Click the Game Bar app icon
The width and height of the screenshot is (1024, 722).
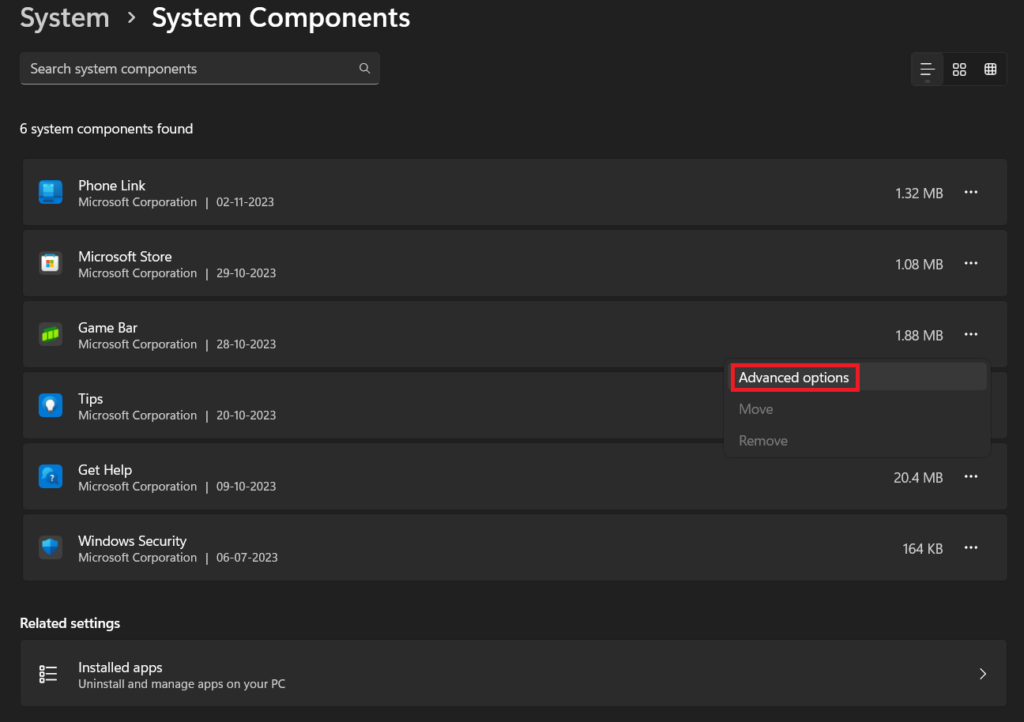coord(50,334)
